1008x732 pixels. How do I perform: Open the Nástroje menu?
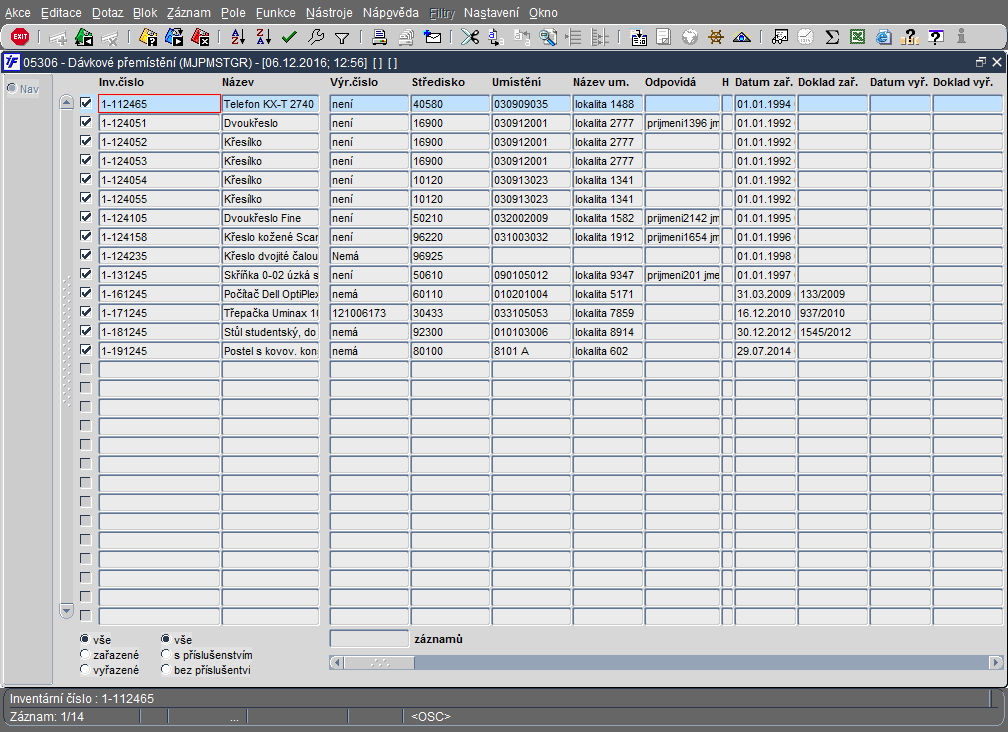pyautogui.click(x=329, y=13)
